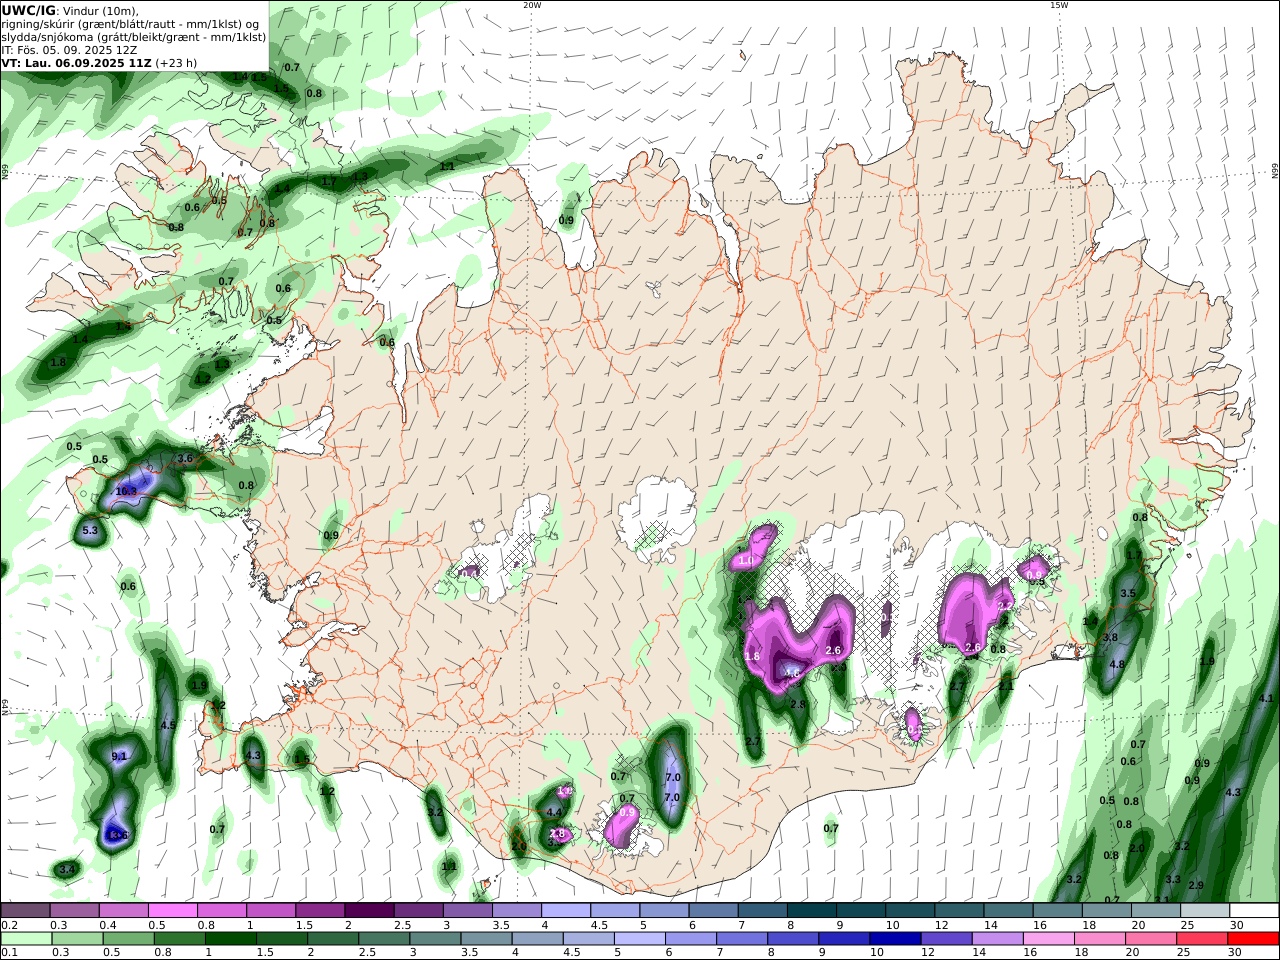Click the white 1.0 snowfall value
Image resolution: width=1280 pixels, height=960 pixels.
[x=746, y=561]
